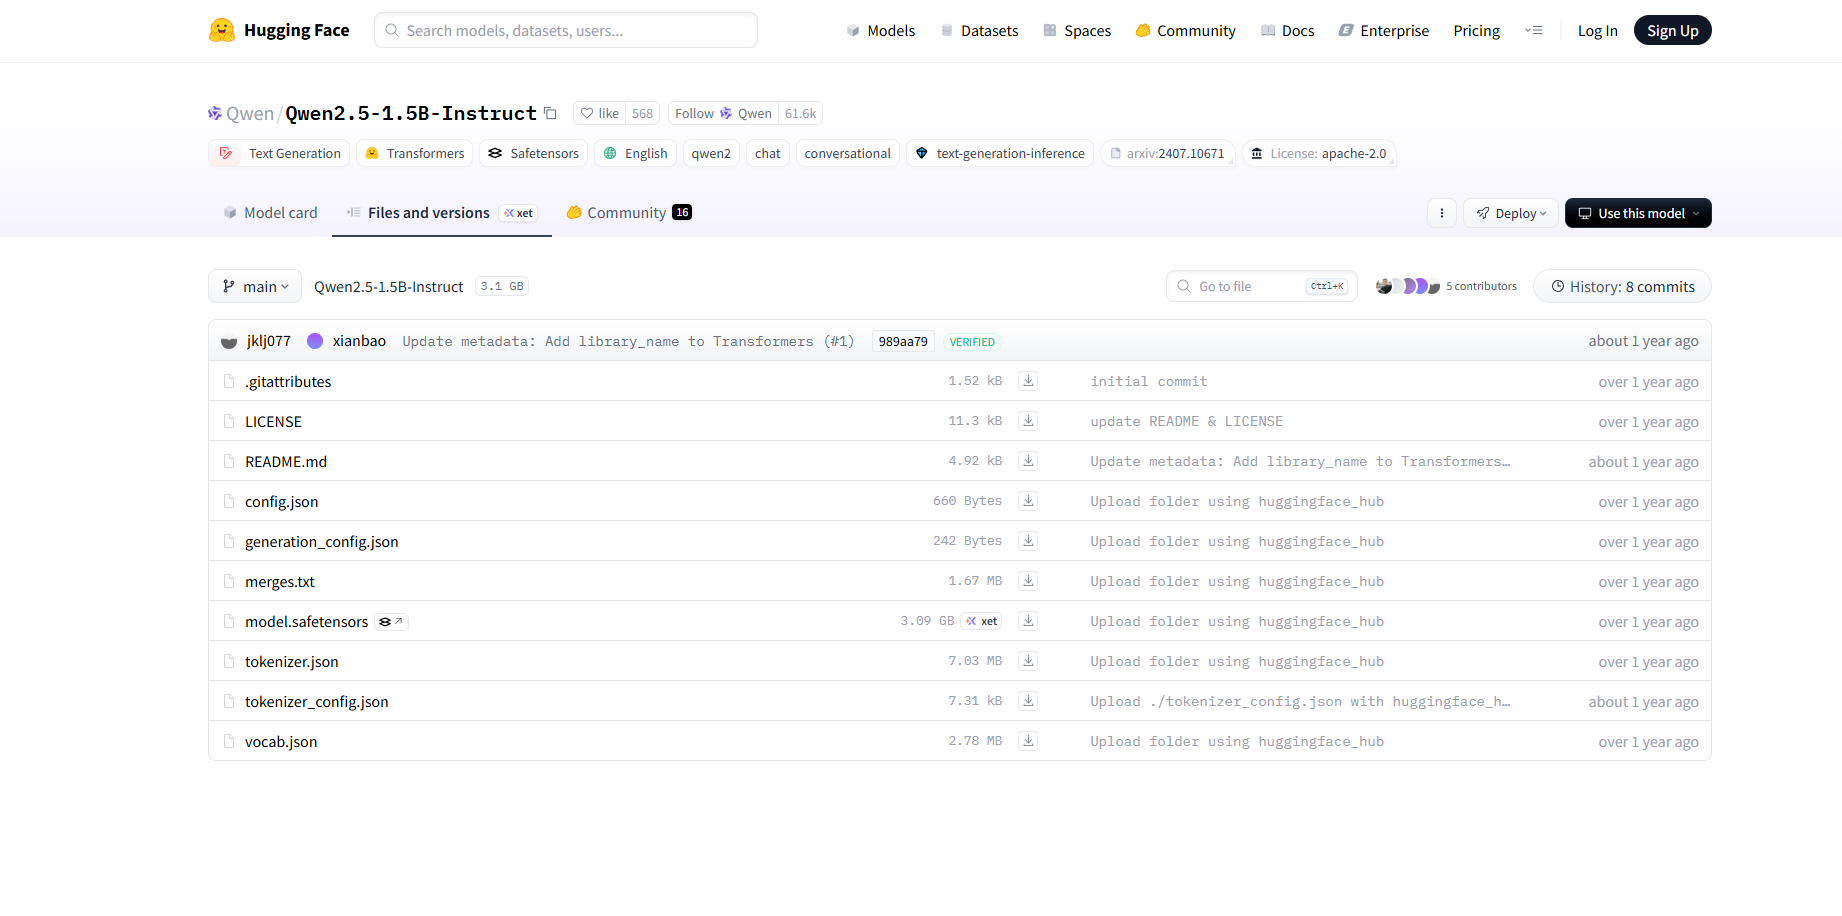Screen dimensions: 1842x916
Task: Select the English language tag
Action: click(635, 153)
